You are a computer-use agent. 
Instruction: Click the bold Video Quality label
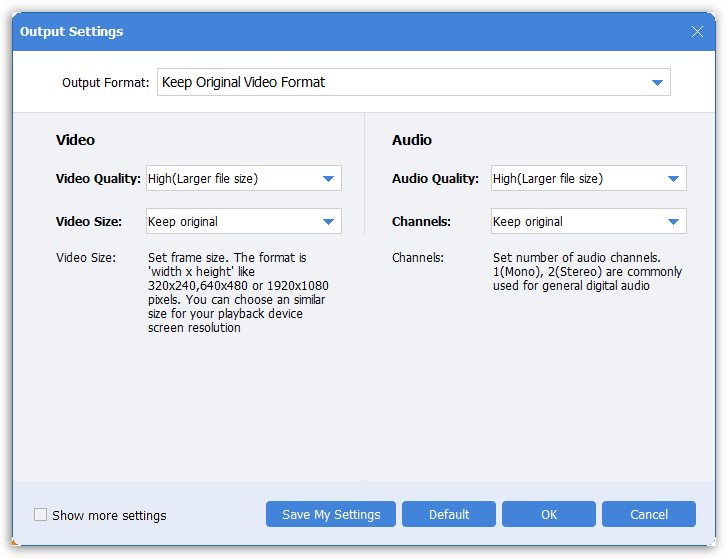click(x=98, y=179)
